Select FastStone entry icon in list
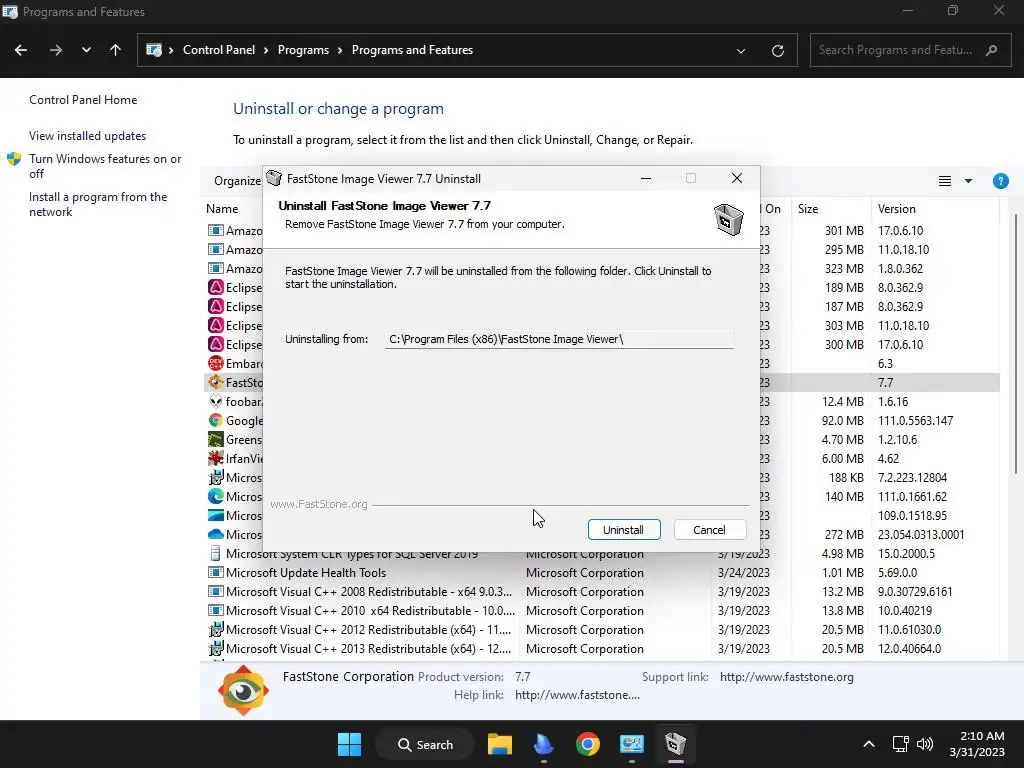The height and width of the screenshot is (768, 1024). [216, 383]
